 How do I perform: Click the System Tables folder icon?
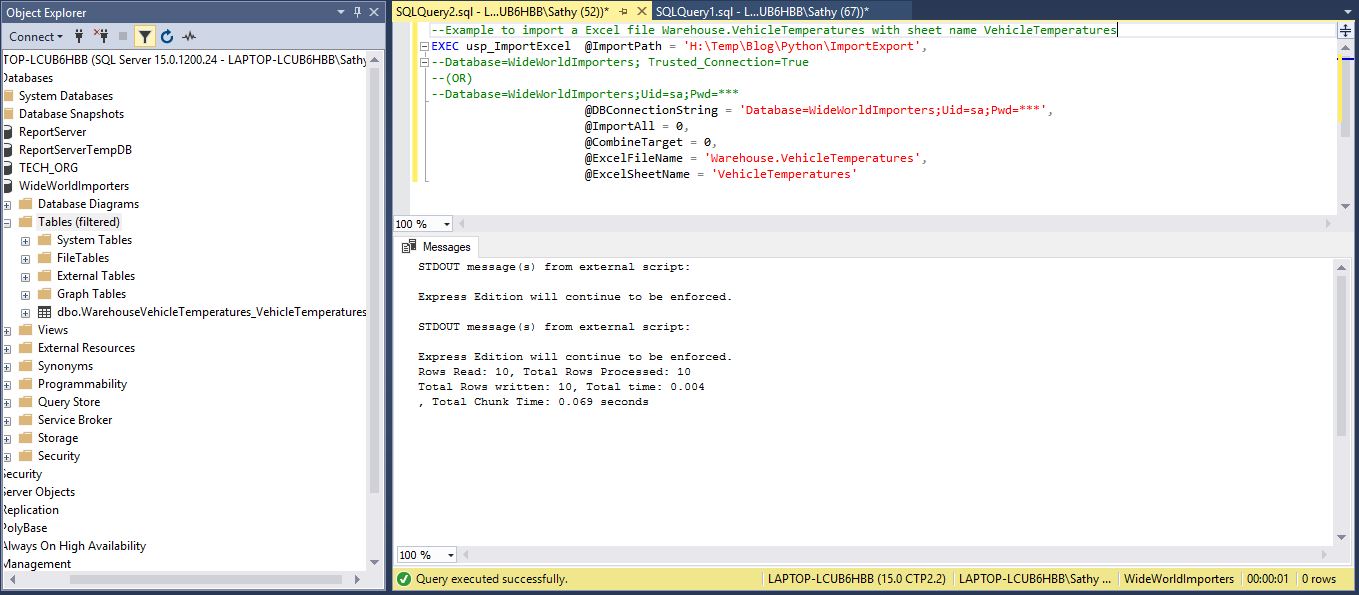44,240
